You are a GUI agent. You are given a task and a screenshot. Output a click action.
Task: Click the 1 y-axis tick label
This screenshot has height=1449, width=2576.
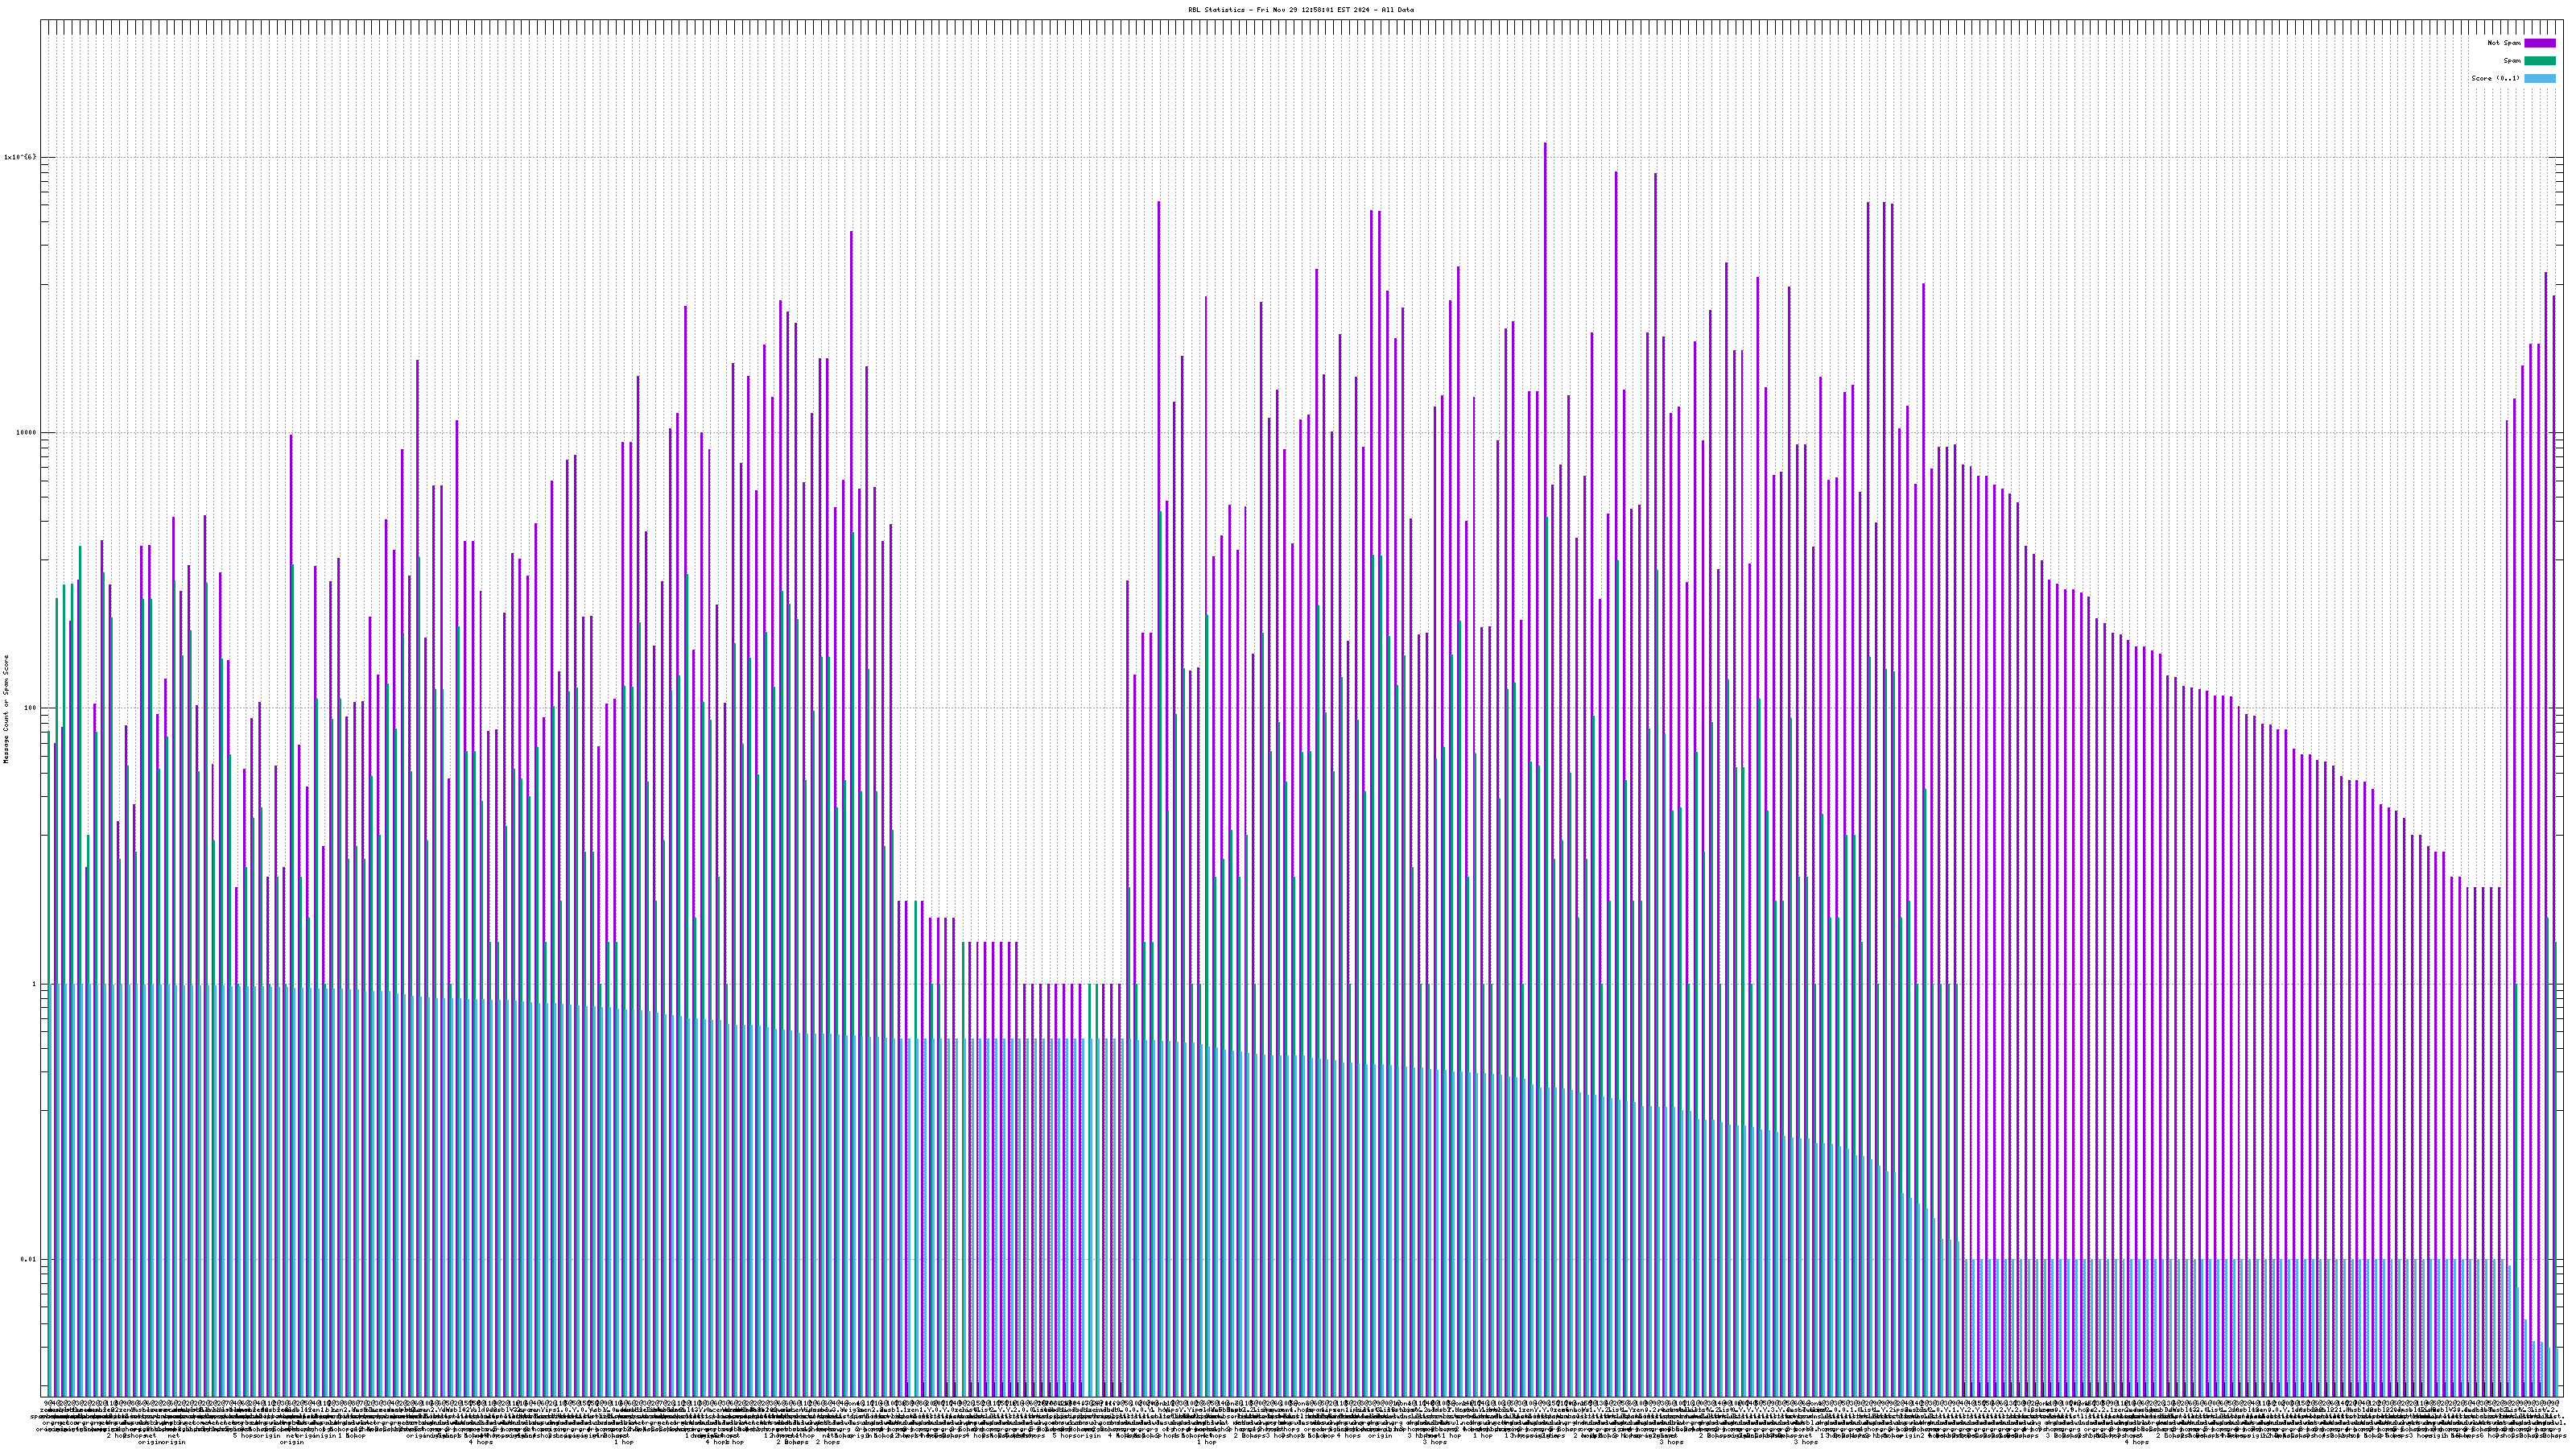34,984
